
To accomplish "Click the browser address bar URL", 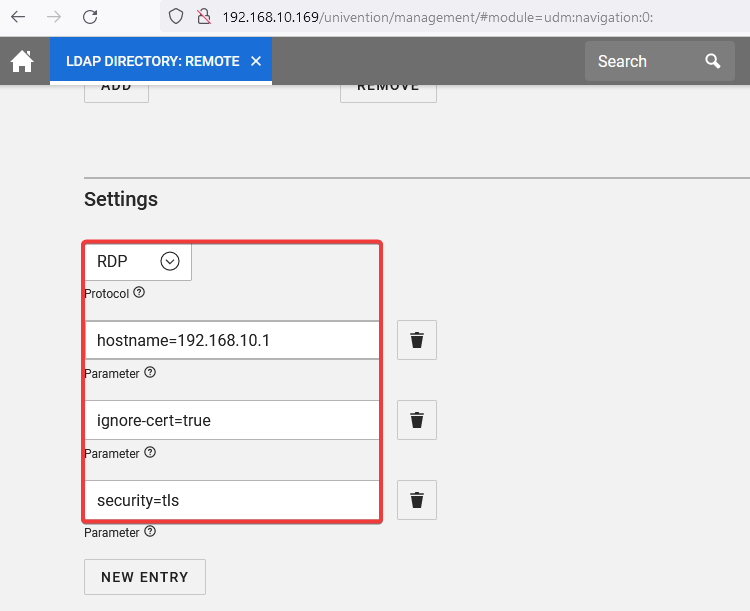I will tap(438, 16).
